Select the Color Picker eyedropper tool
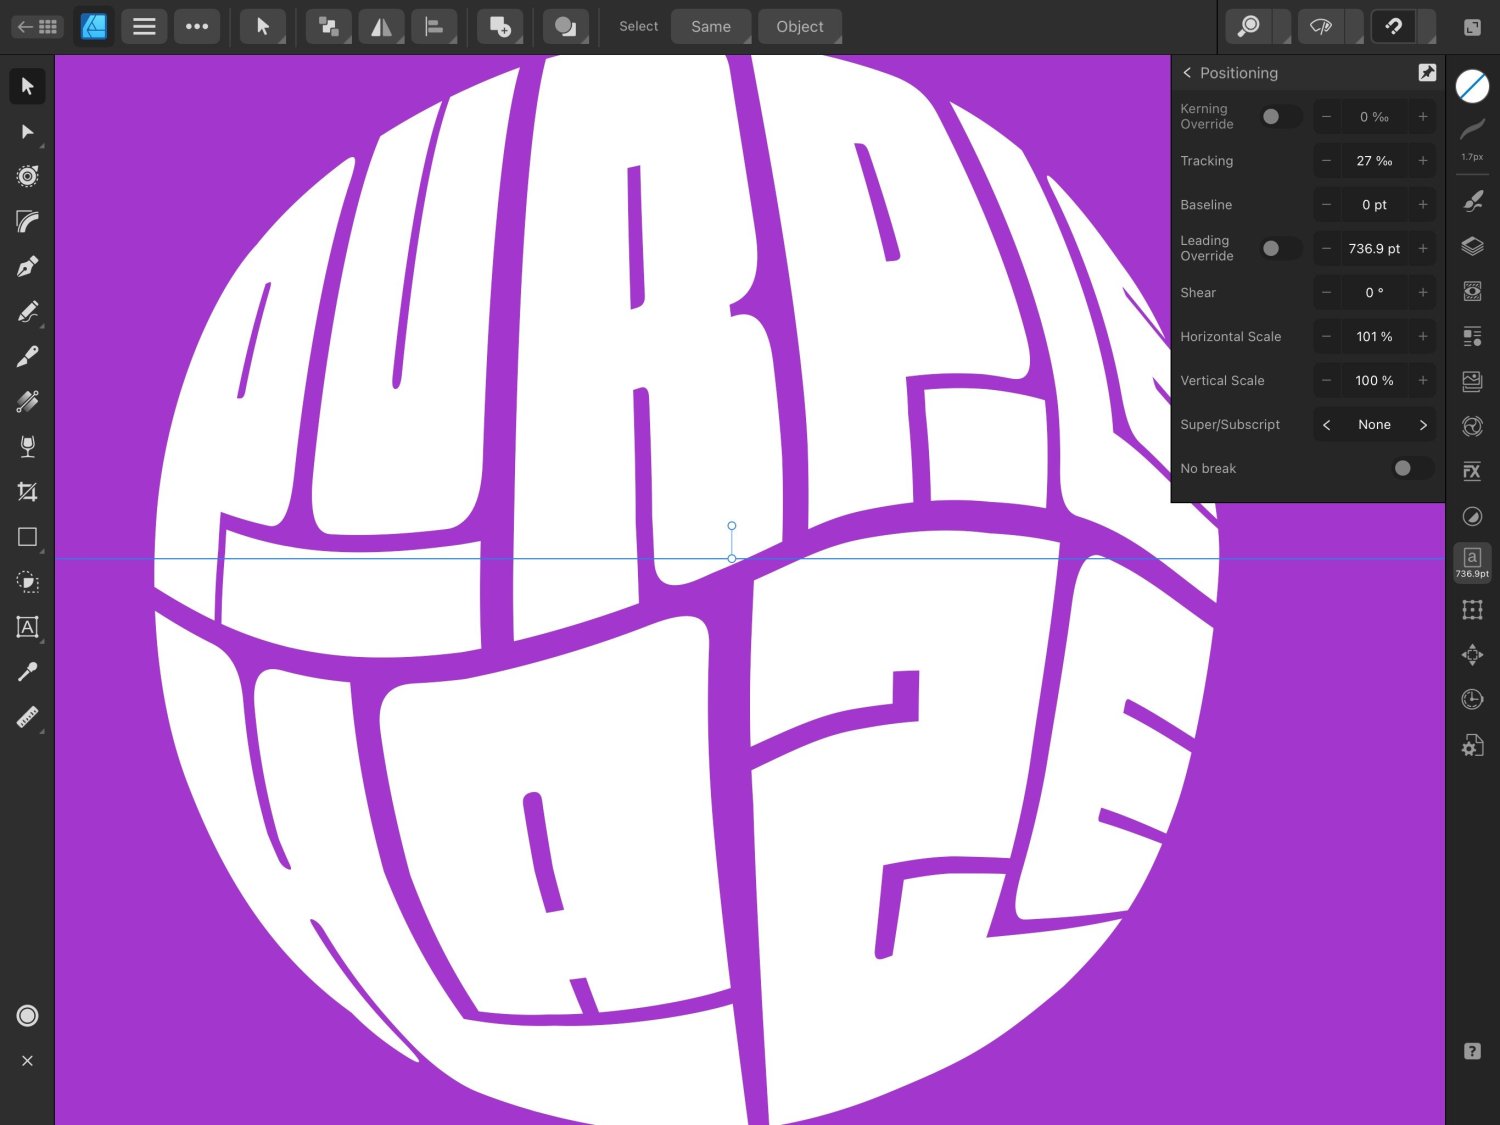The width and height of the screenshot is (1500, 1125). coord(27,672)
